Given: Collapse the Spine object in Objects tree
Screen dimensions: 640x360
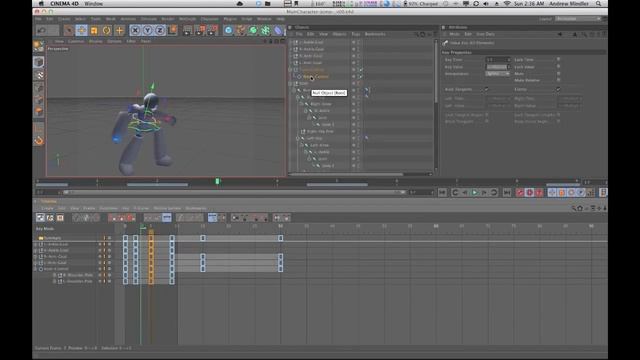Looking at the screenshot, I should pyautogui.click(x=291, y=83).
